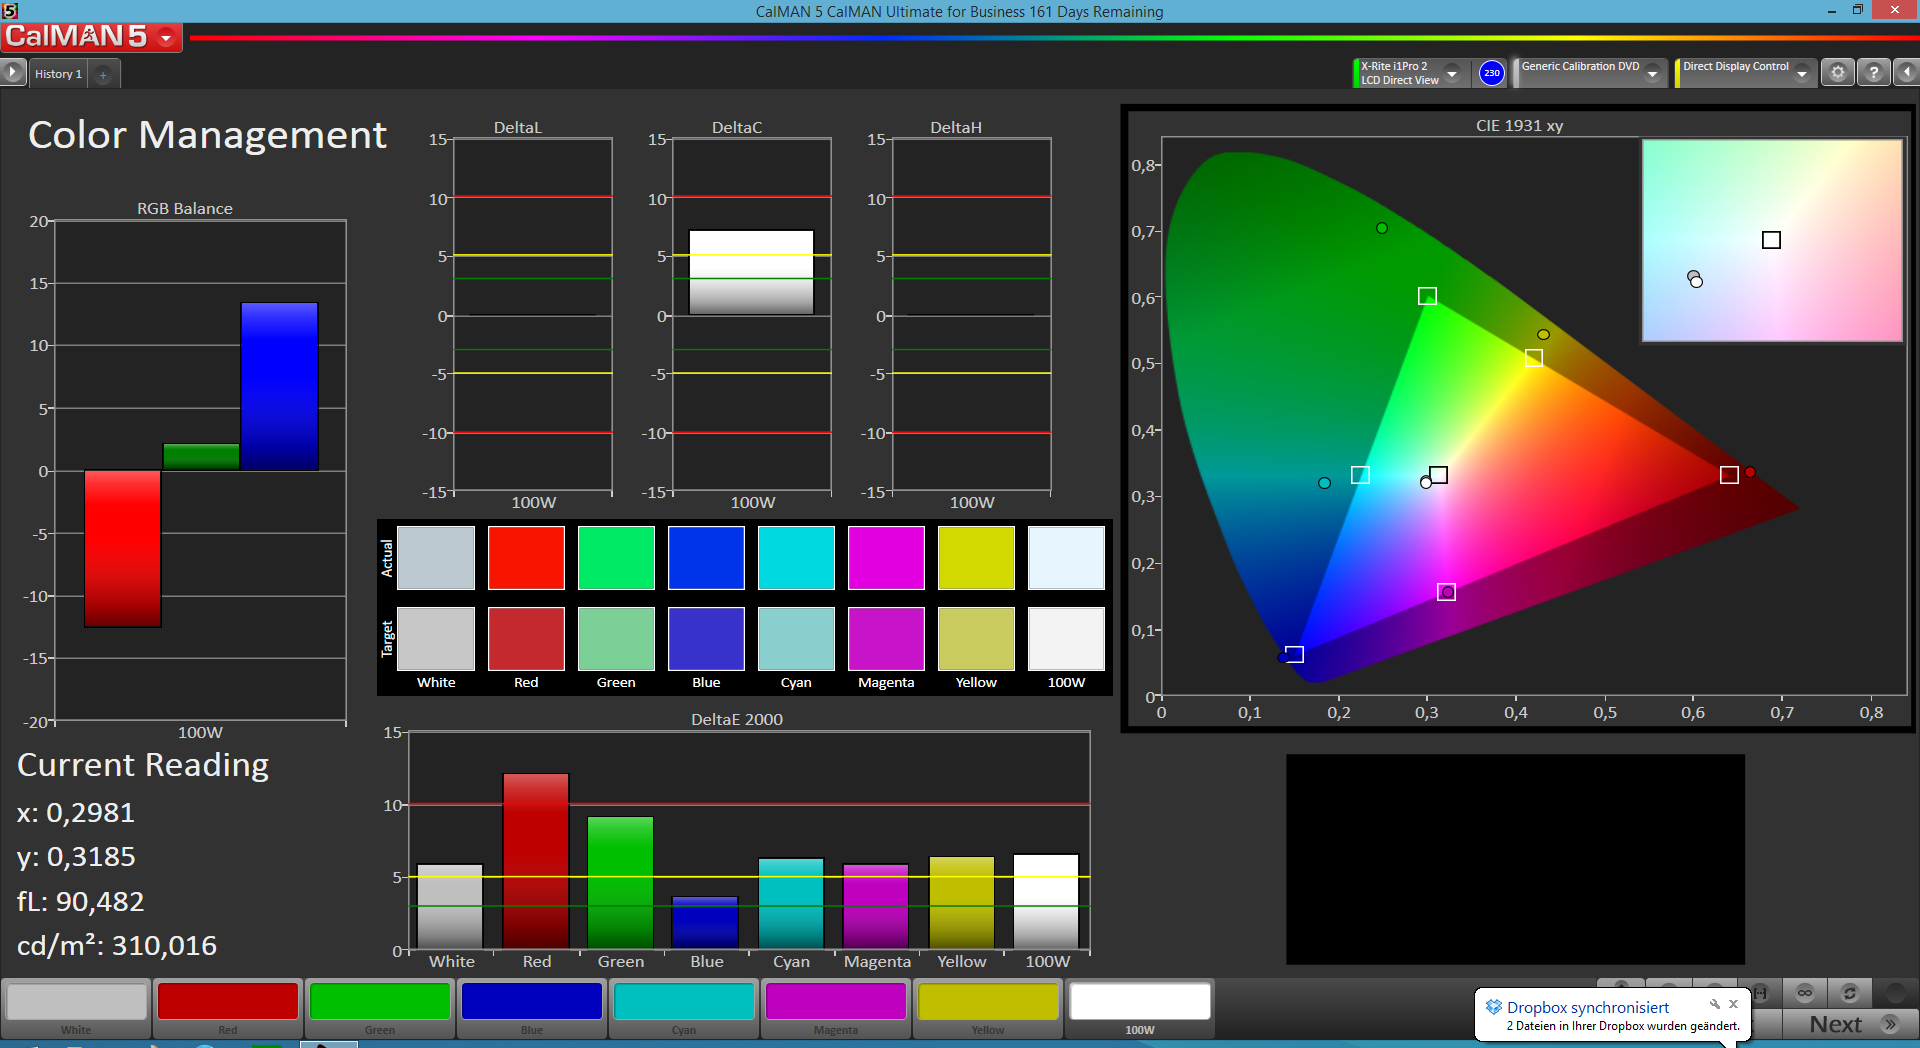Select the Cyan color patch in bottom strip
This screenshot has width=1920, height=1048.
pos(684,1002)
